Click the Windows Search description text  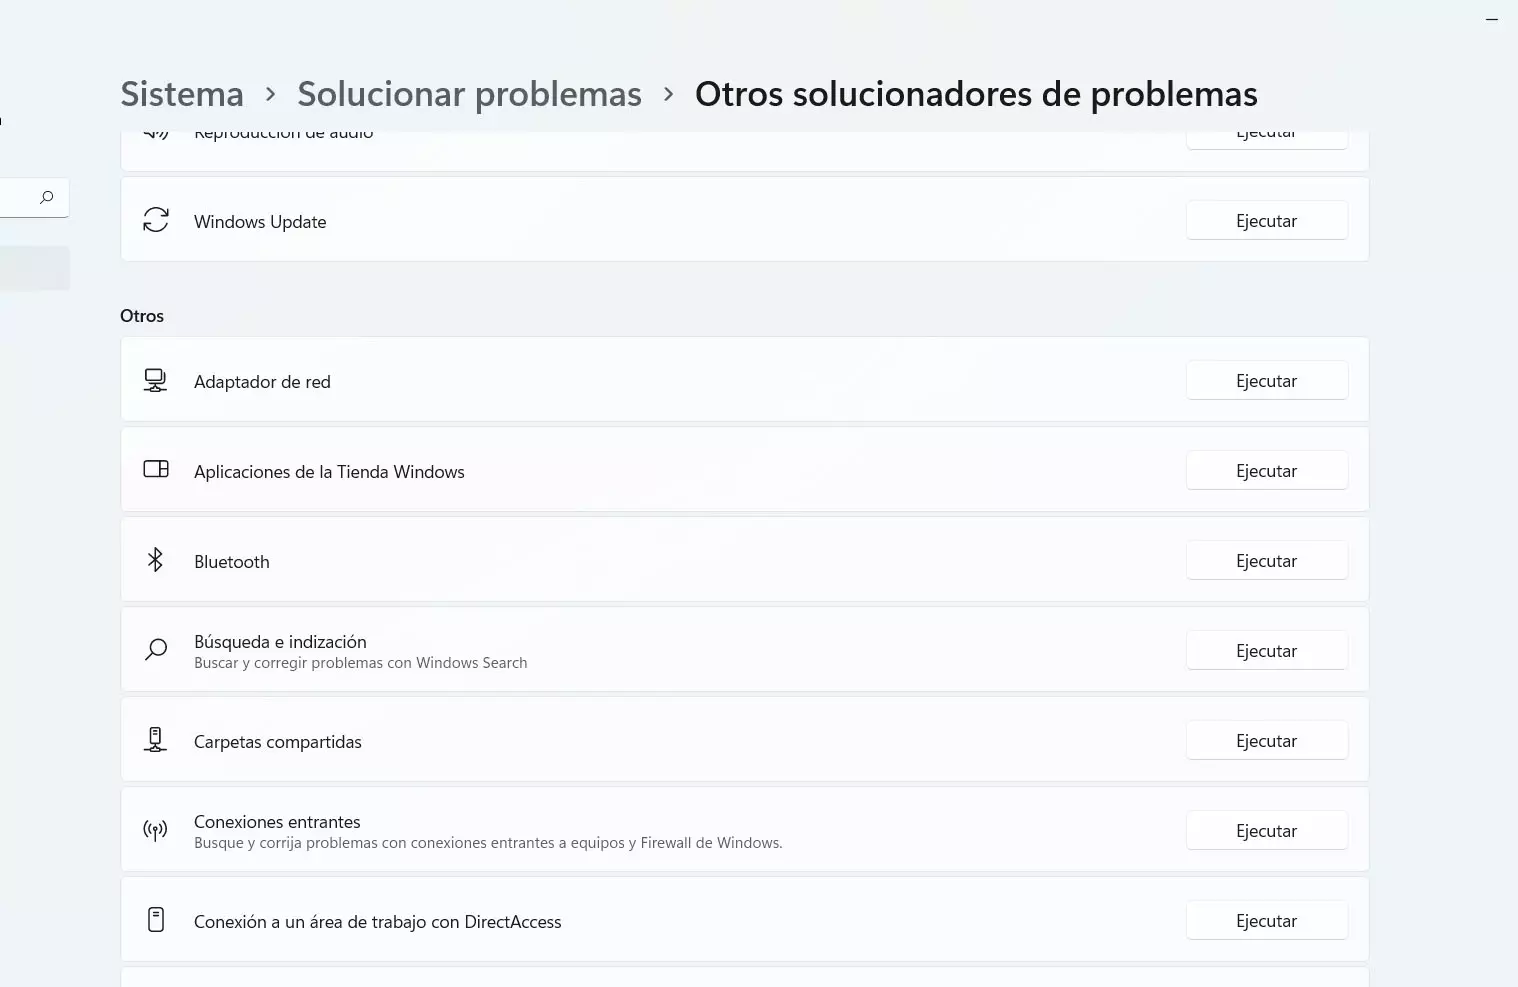(360, 663)
